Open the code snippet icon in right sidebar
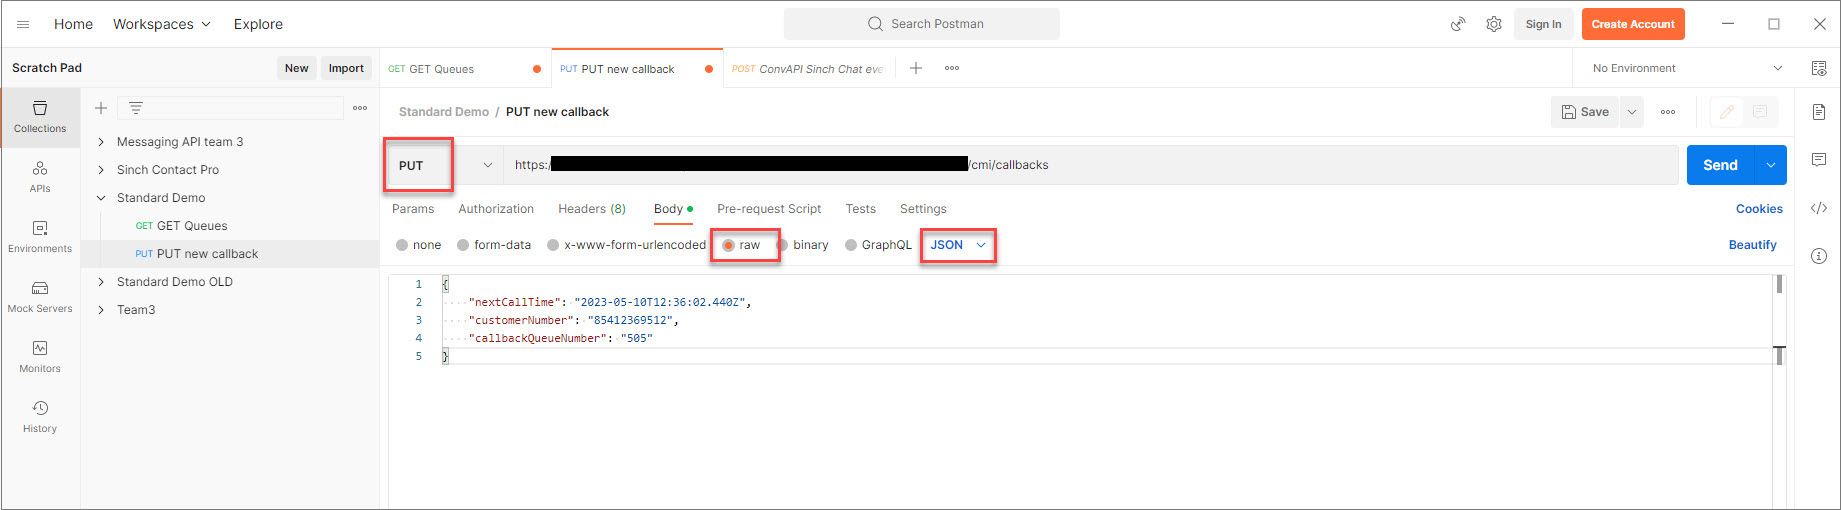Screen dimensions: 1841x510 1819,208
